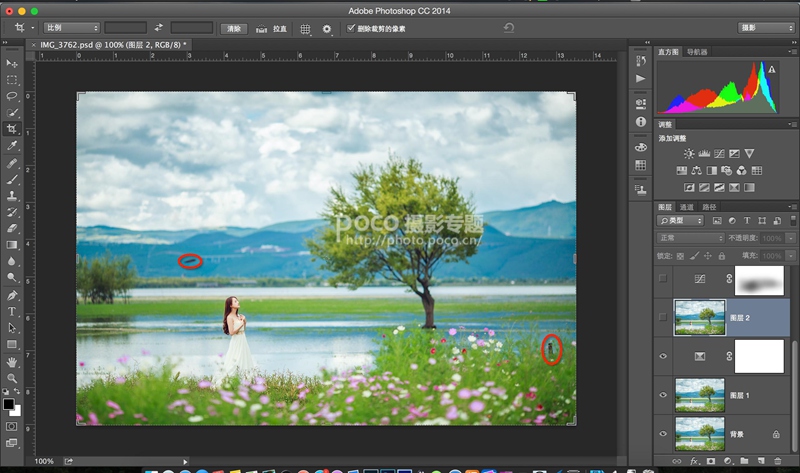The height and width of the screenshot is (473, 800).
Task: Open the Info panel icon
Action: (641, 122)
